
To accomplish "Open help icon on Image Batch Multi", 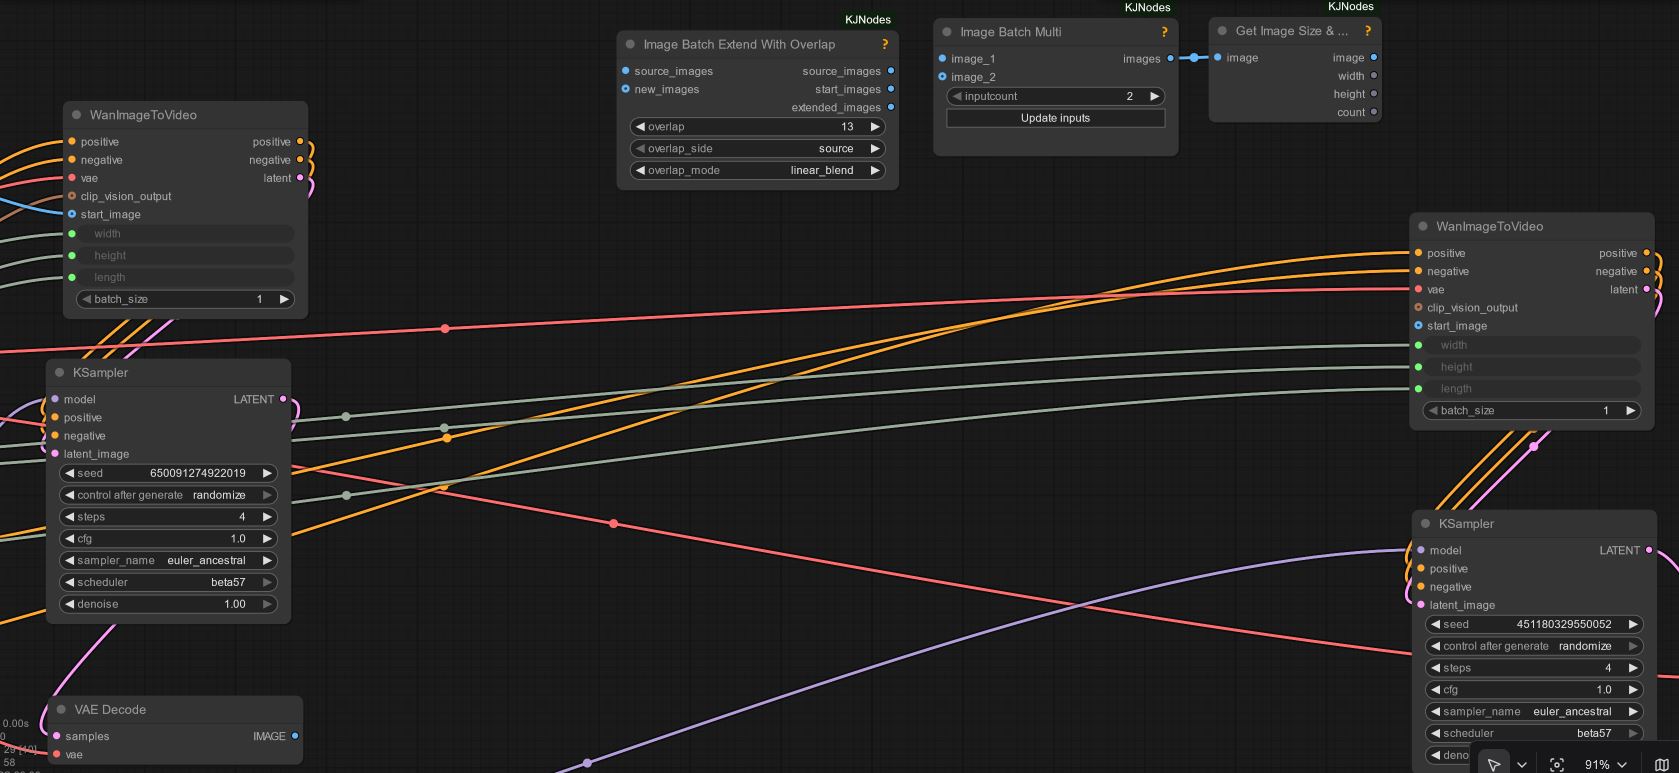I will click(x=1164, y=32).
